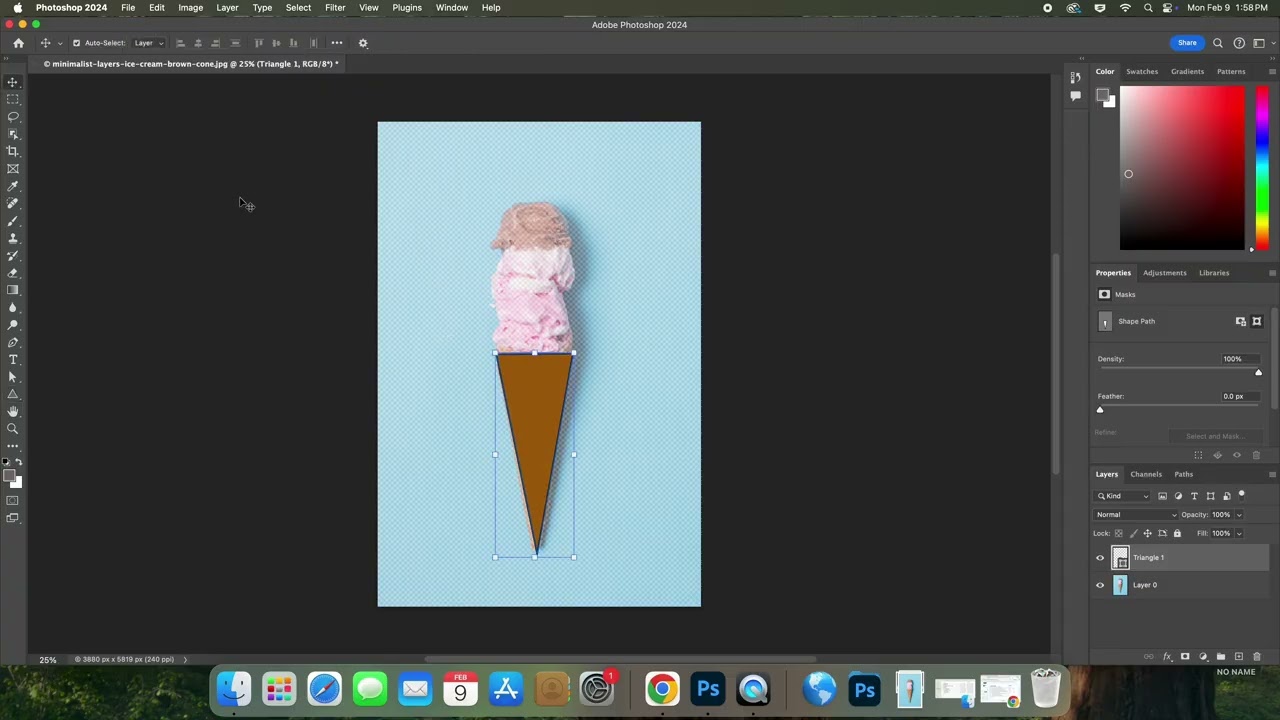This screenshot has width=1280, height=720.
Task: Toggle the layer filter on/off switch
Action: (1242, 495)
